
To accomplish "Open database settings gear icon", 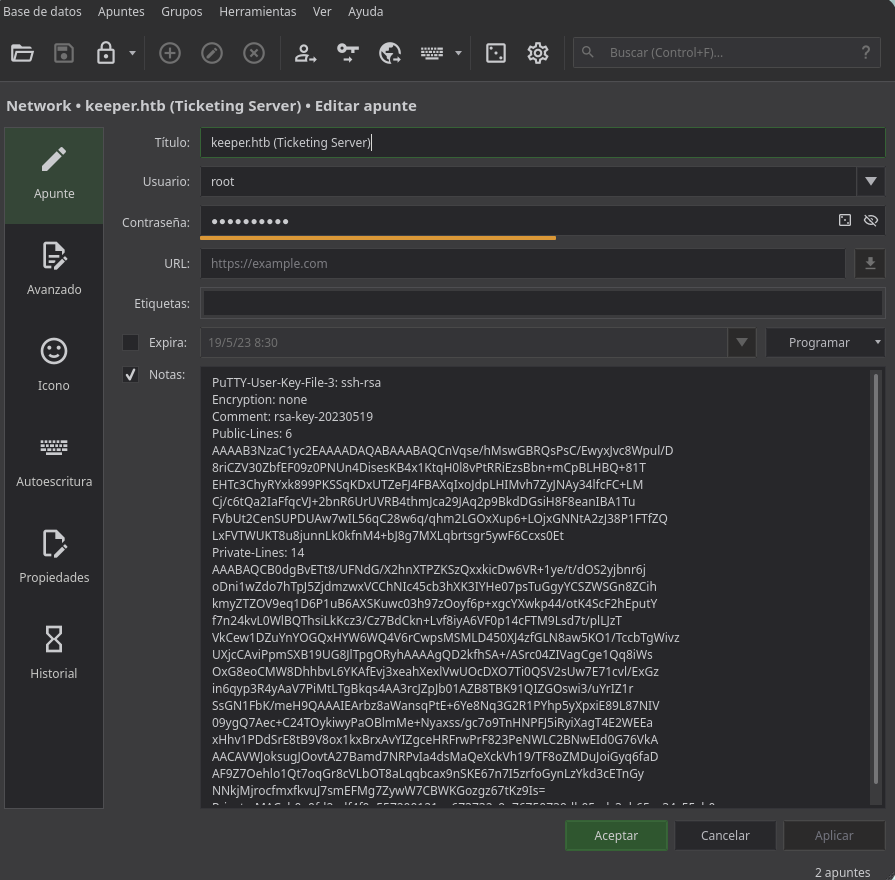I will pyautogui.click(x=538, y=53).
